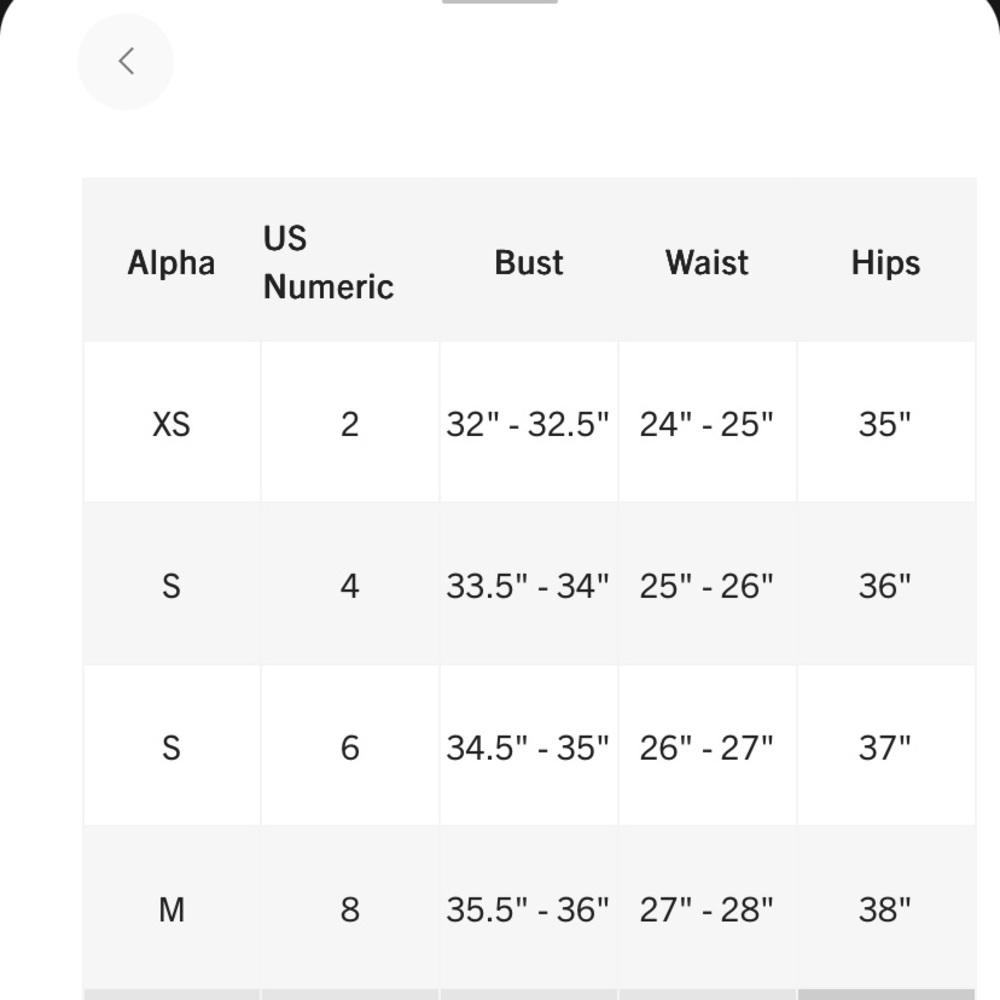Select waist measurement 26" - 27"
This screenshot has width=1000, height=1000.
pos(707,747)
